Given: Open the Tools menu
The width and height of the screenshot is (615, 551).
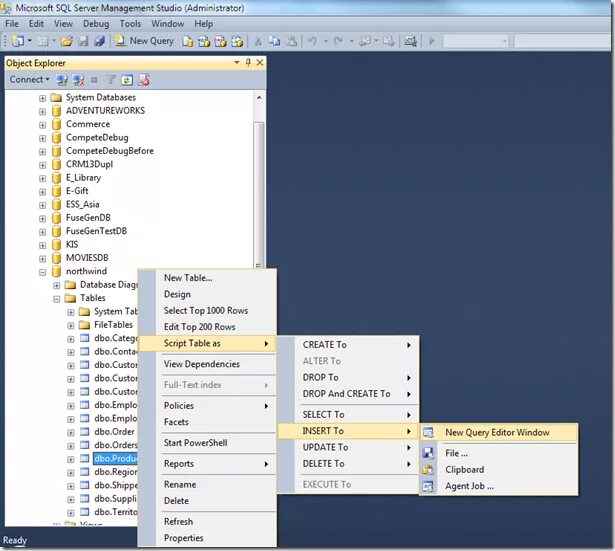Looking at the screenshot, I should click(130, 24).
